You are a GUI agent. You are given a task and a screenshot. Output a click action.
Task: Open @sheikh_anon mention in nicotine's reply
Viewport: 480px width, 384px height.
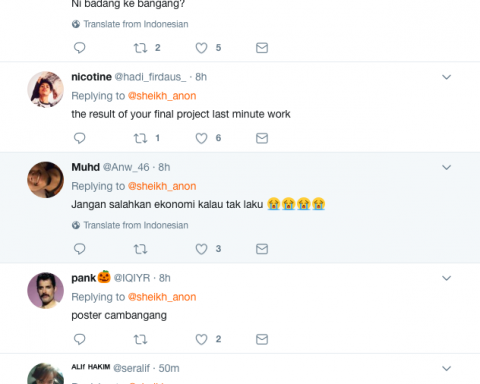[x=162, y=96]
